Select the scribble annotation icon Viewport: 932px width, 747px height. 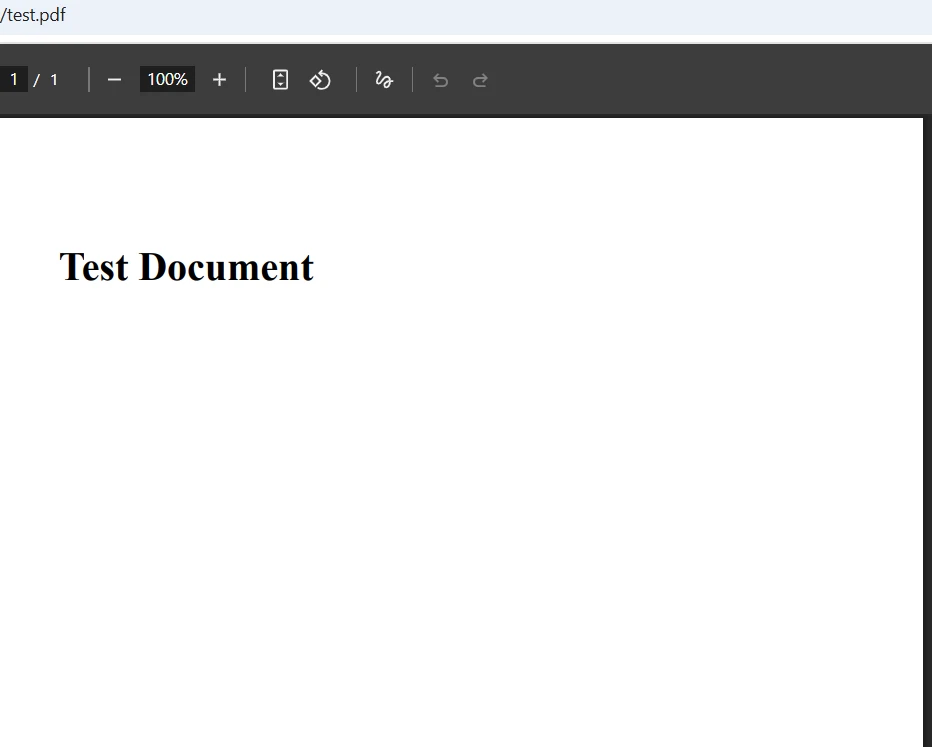pos(384,79)
